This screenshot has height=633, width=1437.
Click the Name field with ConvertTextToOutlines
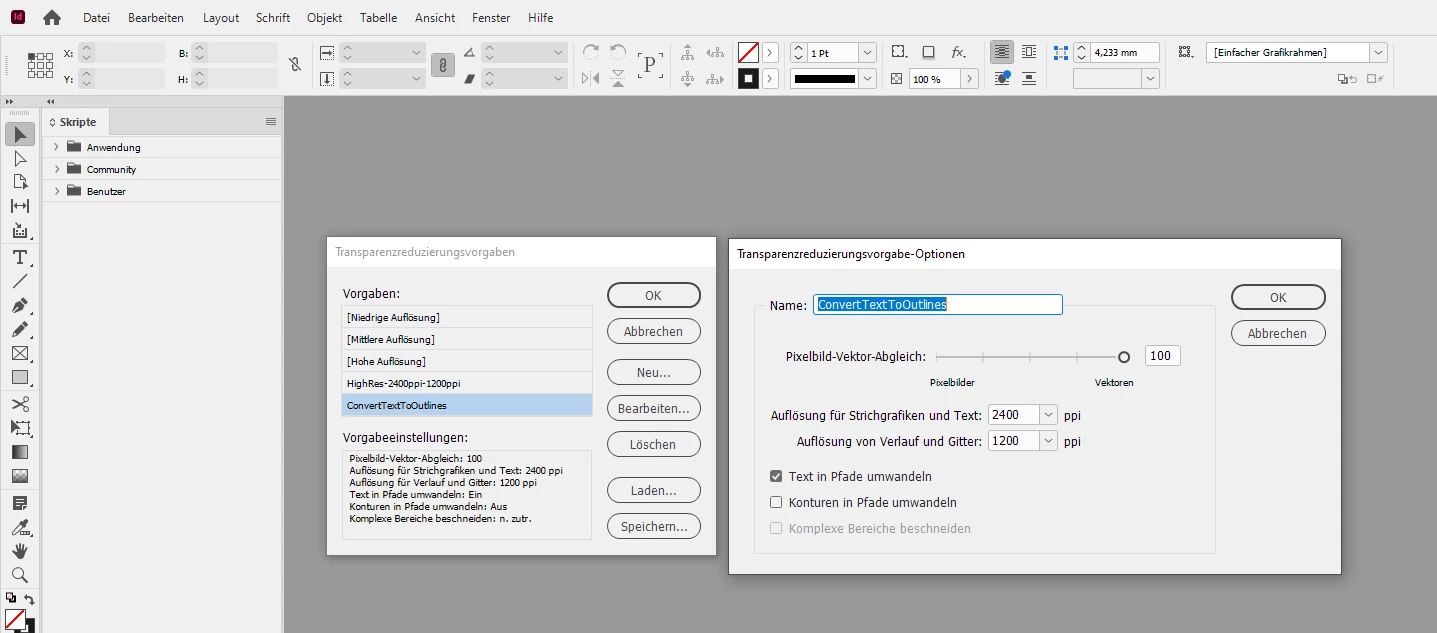938,305
